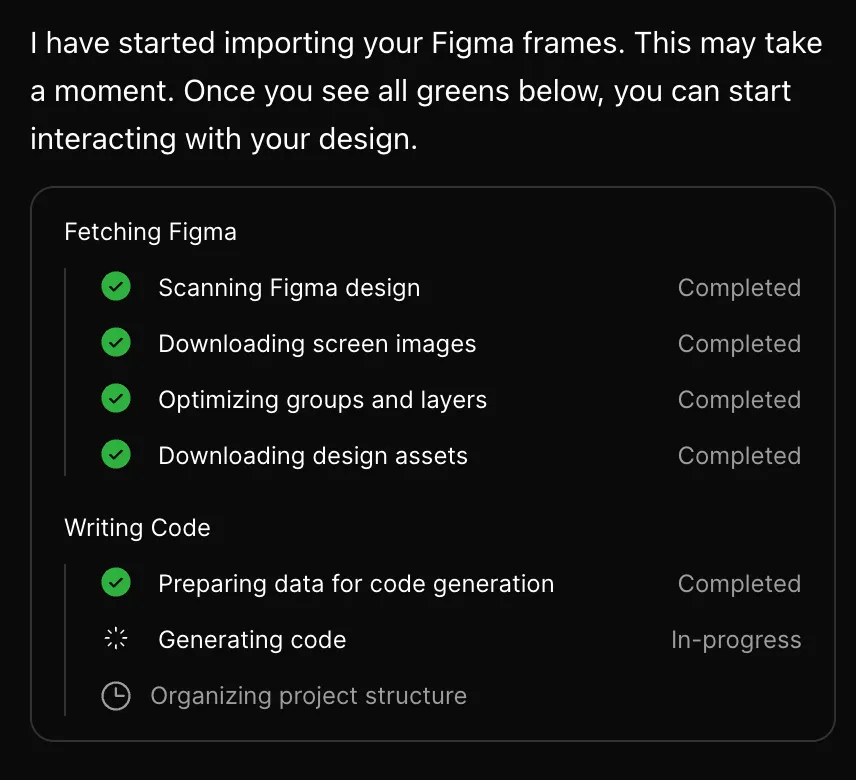The image size is (856, 780).
Task: Select the Fetching Figma section heading
Action: coord(151,232)
